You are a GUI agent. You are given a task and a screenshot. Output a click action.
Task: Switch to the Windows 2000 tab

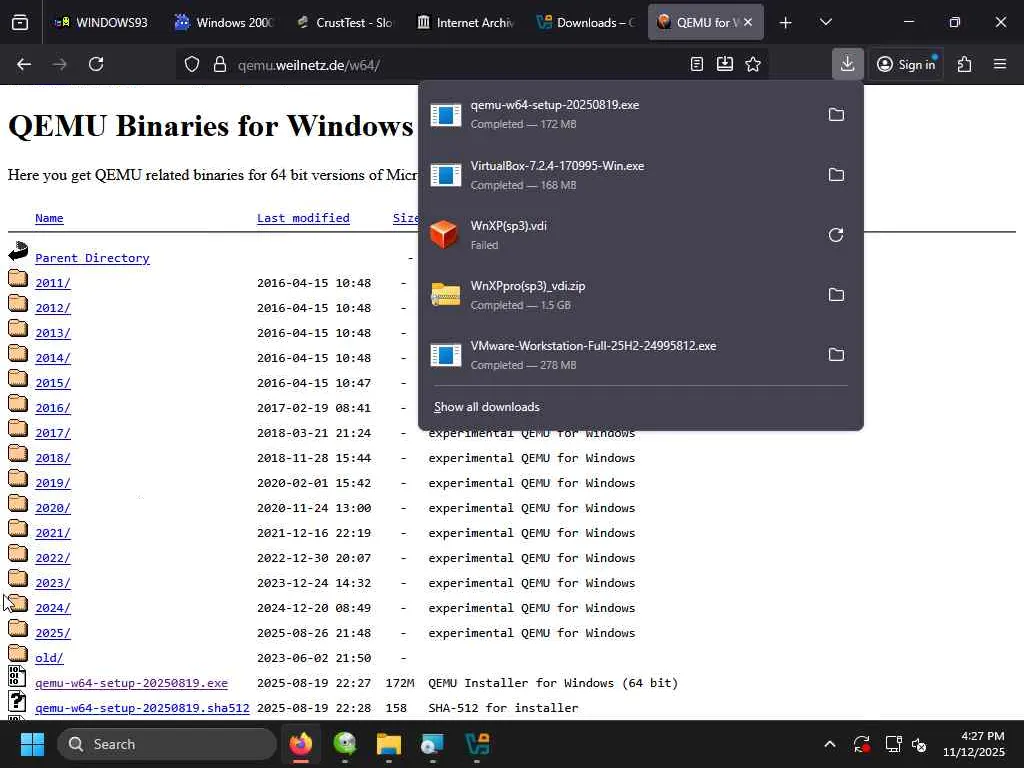[223, 22]
